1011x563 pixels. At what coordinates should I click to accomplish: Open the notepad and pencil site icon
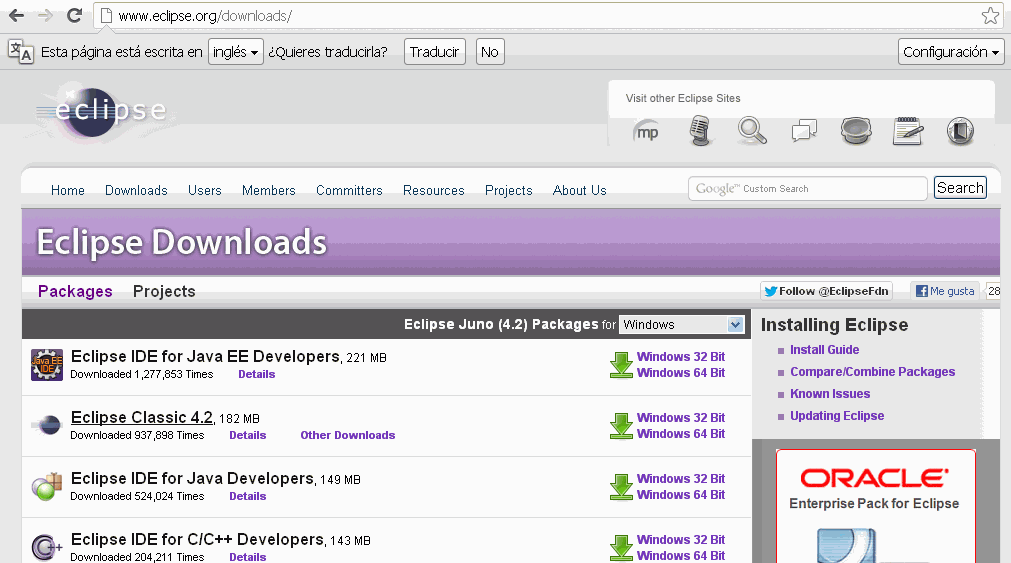click(908, 131)
